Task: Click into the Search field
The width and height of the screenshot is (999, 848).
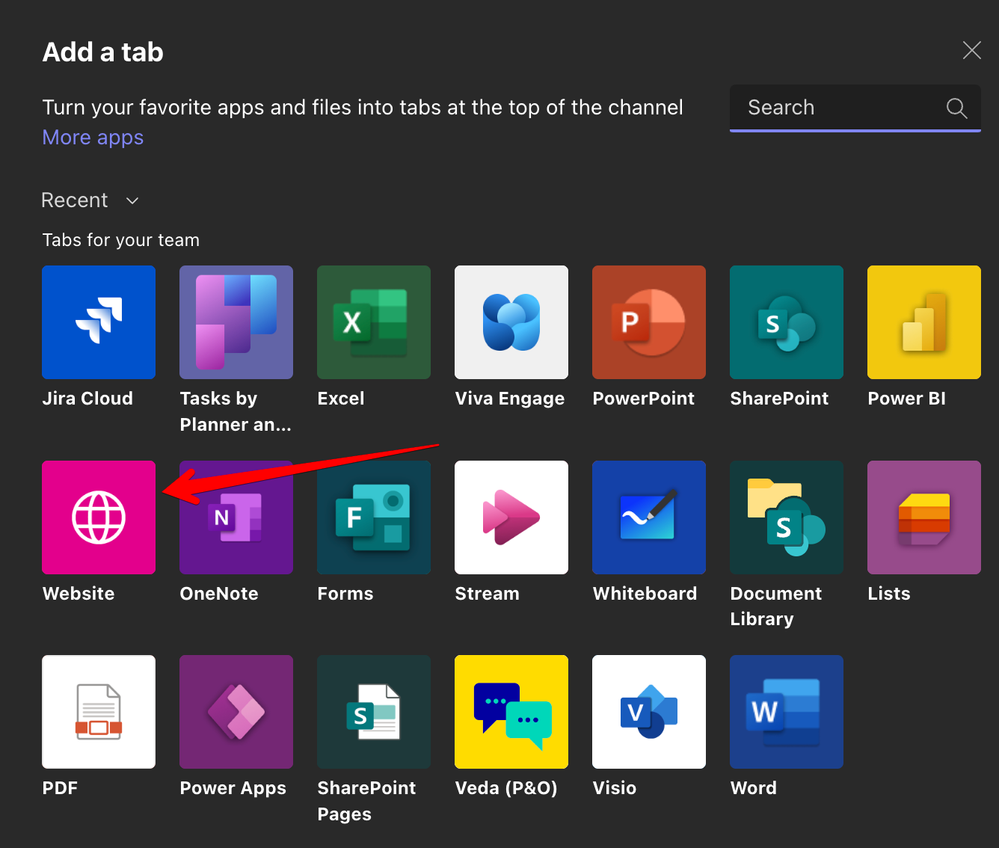Action: click(x=855, y=108)
